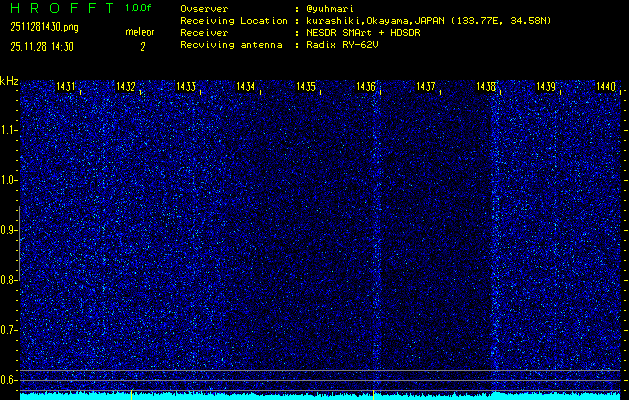Click the 0.9 kHz frequency label
Viewport: 629px width, 400px height.
coord(7,230)
